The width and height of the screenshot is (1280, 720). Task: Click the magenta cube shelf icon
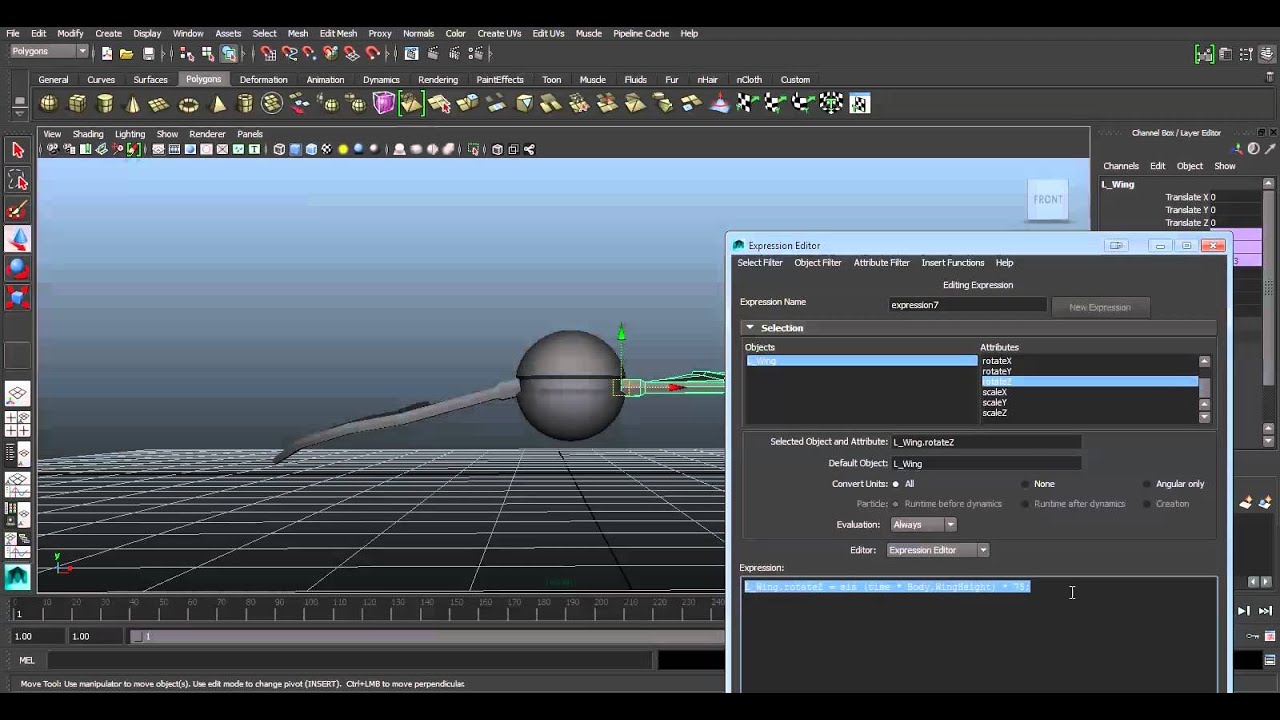click(x=384, y=103)
